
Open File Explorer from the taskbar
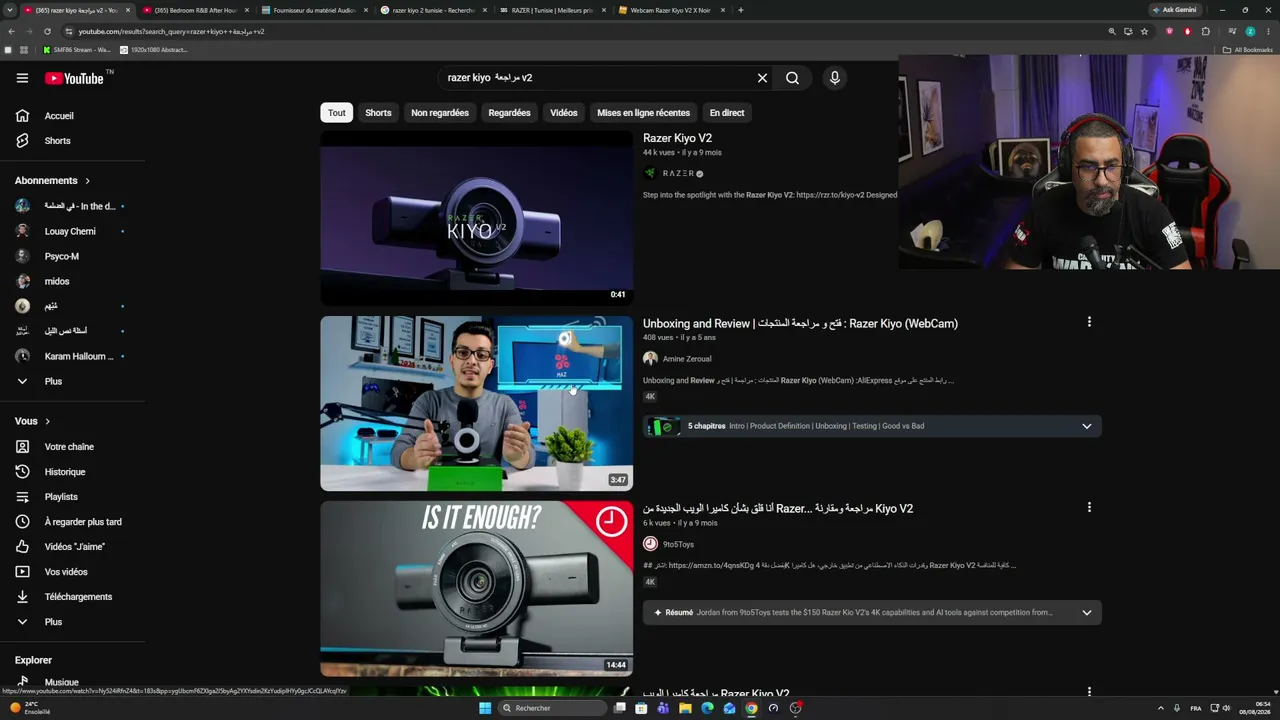(x=685, y=708)
